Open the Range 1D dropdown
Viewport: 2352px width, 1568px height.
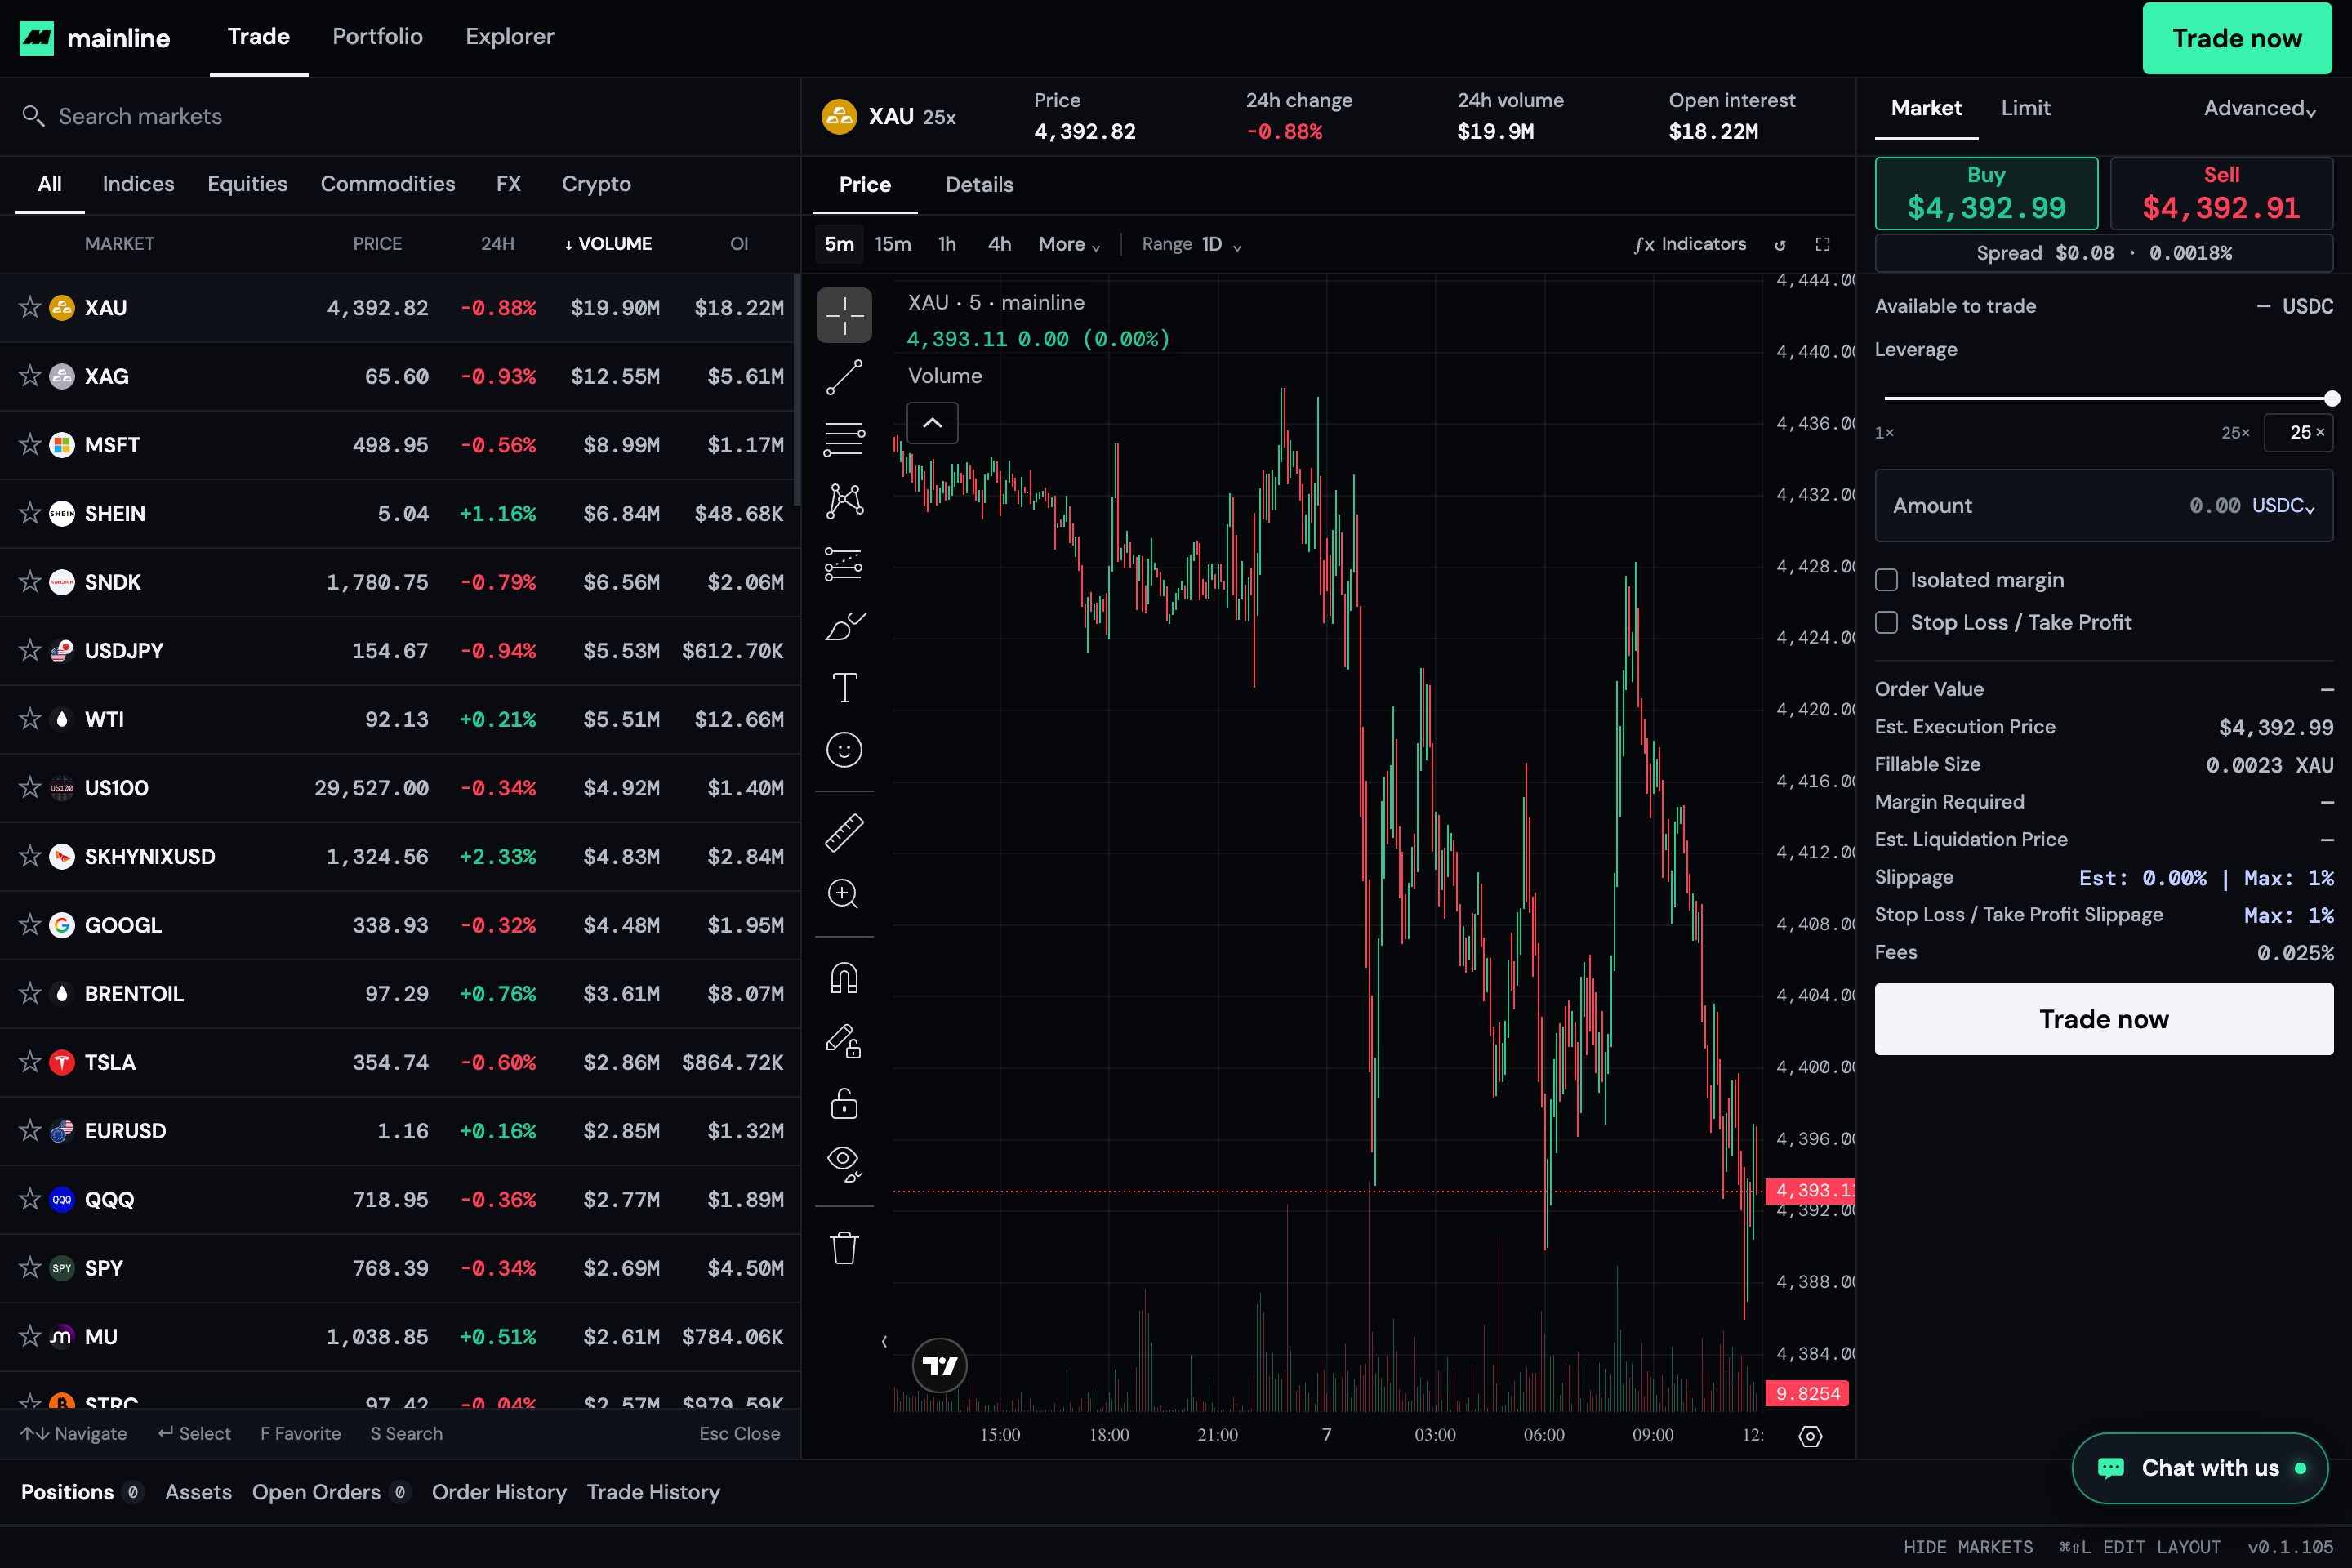(x=1192, y=244)
